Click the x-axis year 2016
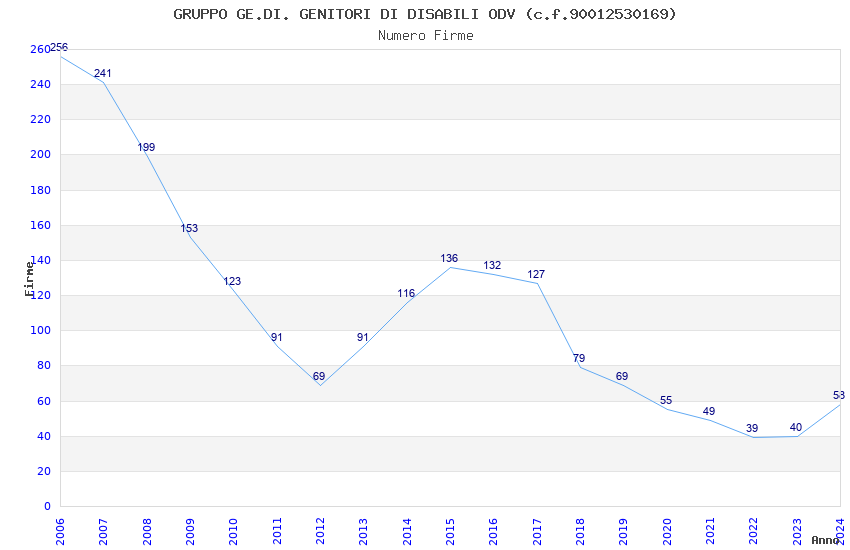This screenshot has height=550, width=850. (493, 532)
